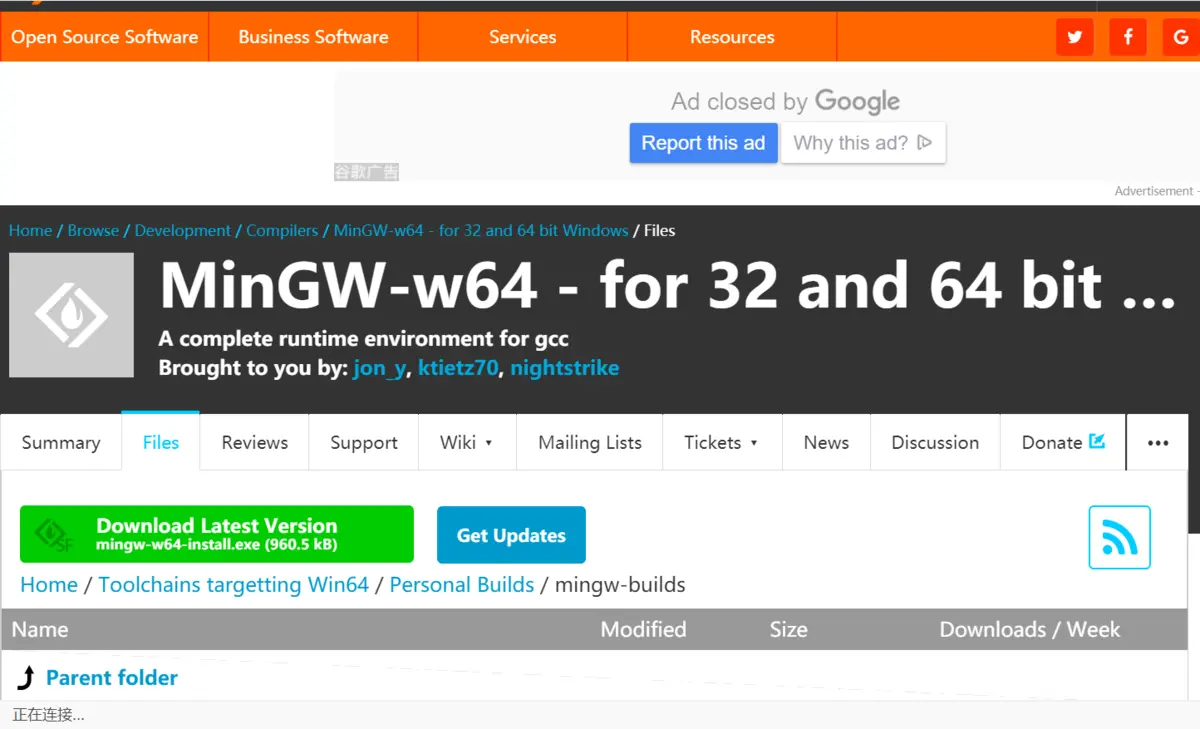Go to the Reviews tab
The height and width of the screenshot is (729, 1200).
click(x=255, y=442)
